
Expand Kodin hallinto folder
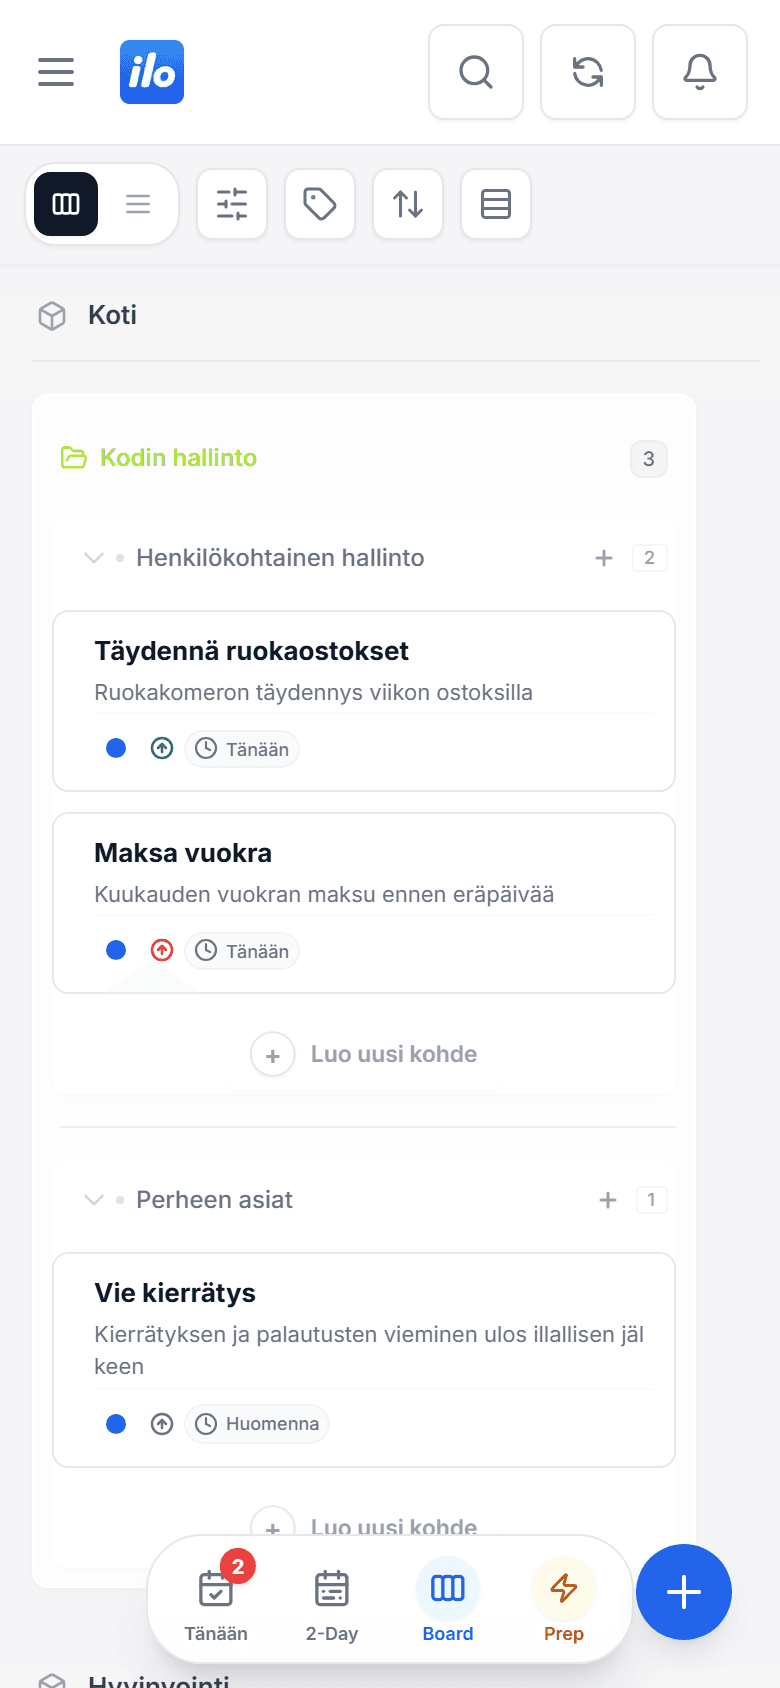pyautogui.click(x=159, y=458)
